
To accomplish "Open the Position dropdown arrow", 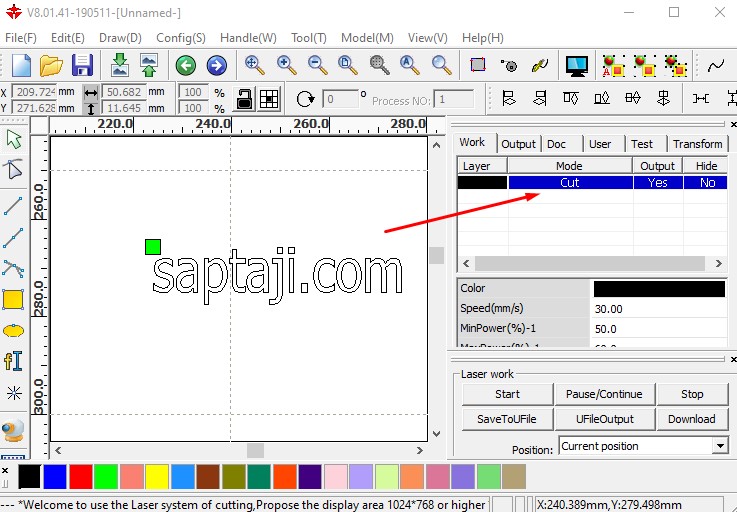I will tap(720, 445).
